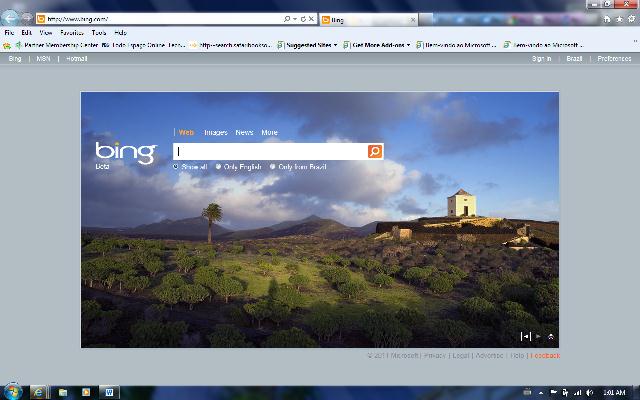Click the browser Back arrow button
The width and height of the screenshot is (640, 400).
11,18
